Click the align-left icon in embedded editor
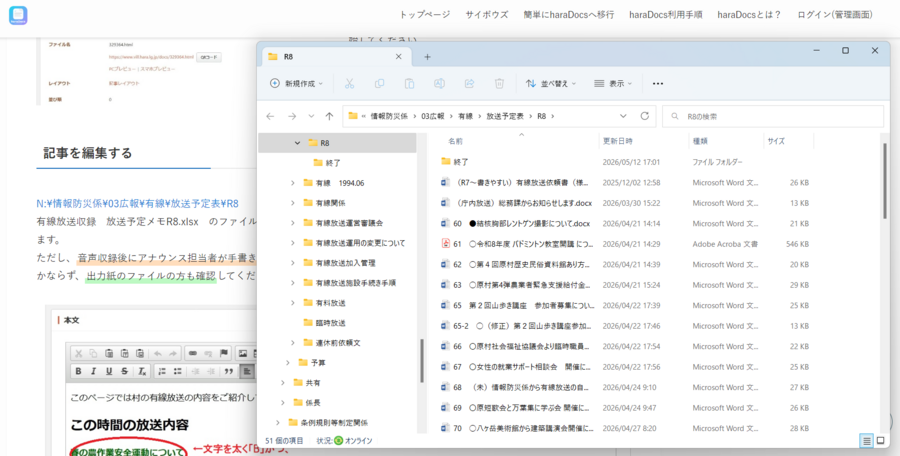900x456 pixels. coord(247,371)
